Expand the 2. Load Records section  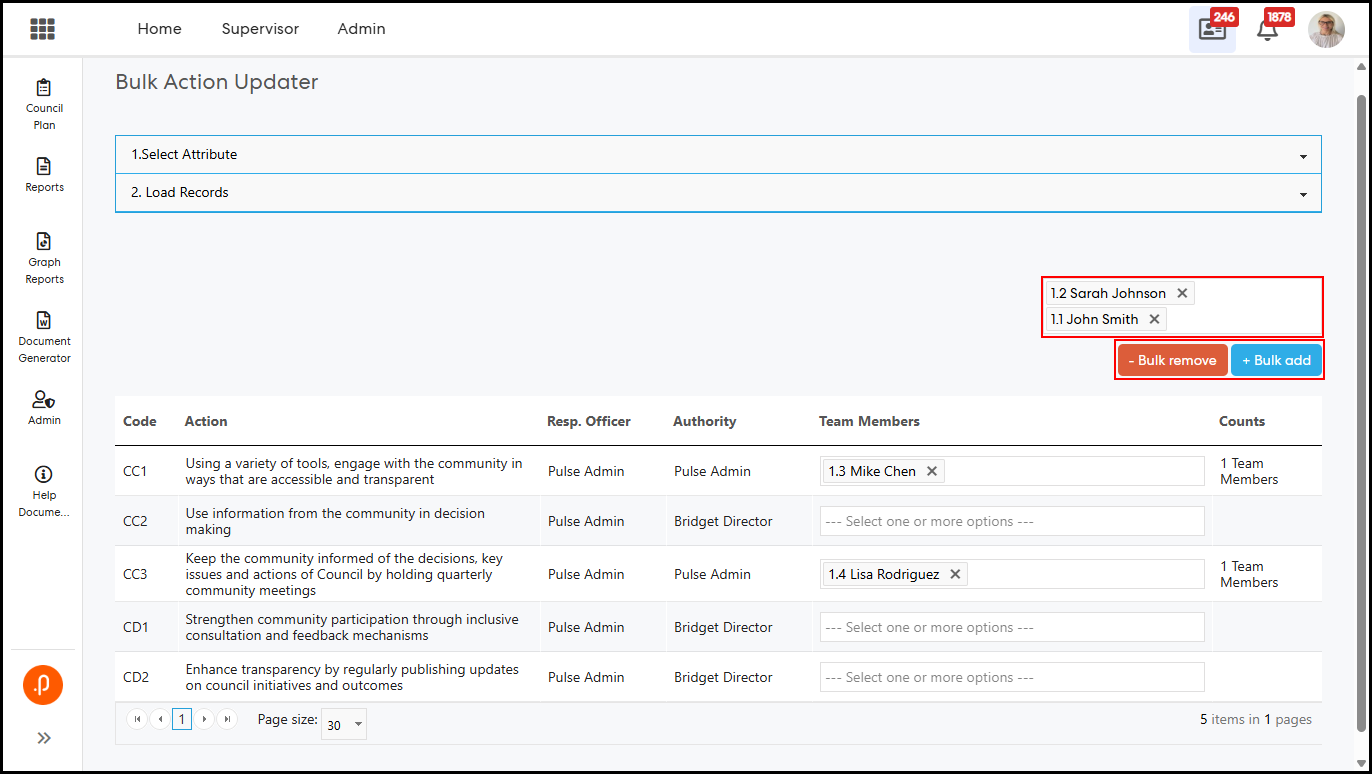tap(718, 193)
